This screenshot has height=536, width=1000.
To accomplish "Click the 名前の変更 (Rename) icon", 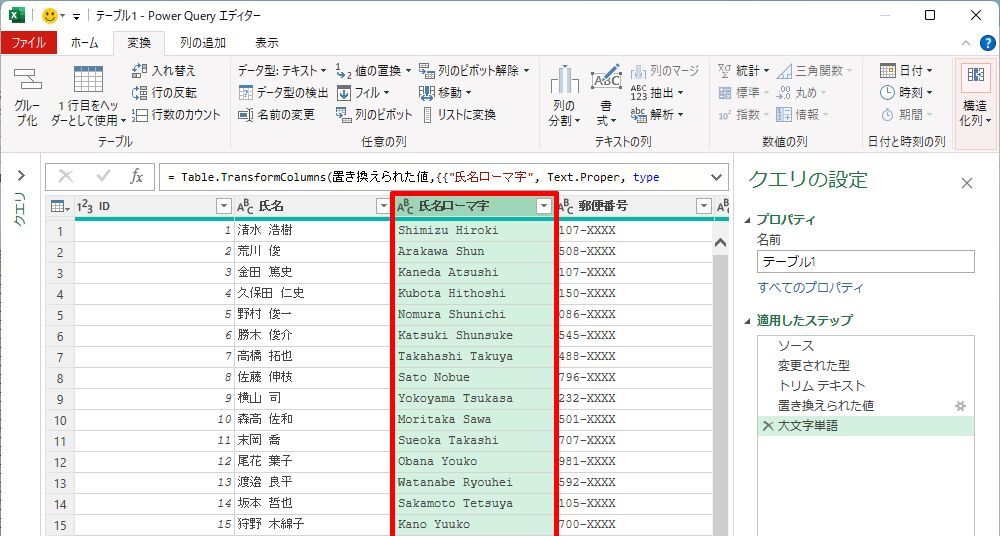I will click(x=246, y=115).
